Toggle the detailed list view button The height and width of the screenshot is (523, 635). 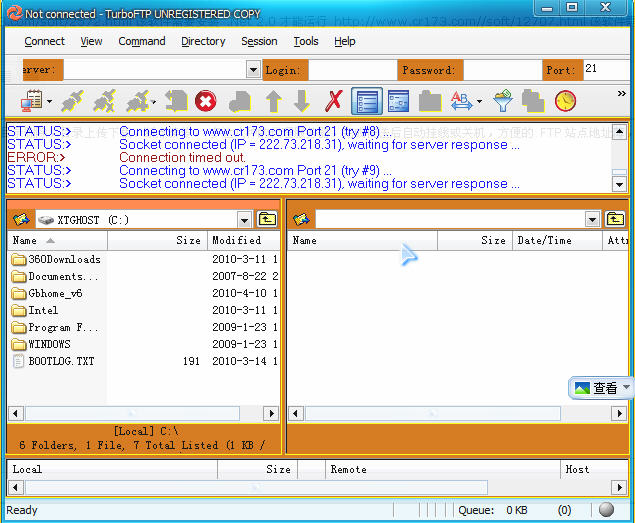tap(367, 101)
